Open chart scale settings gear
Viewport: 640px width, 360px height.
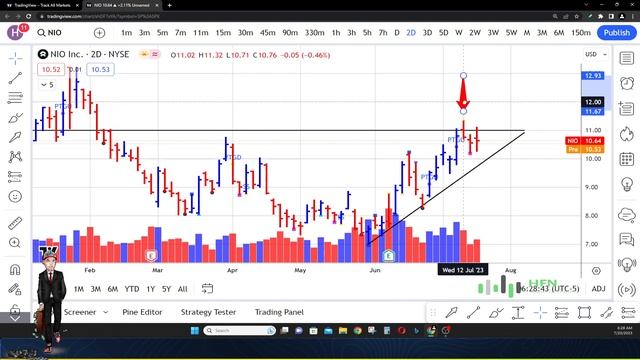(596, 271)
